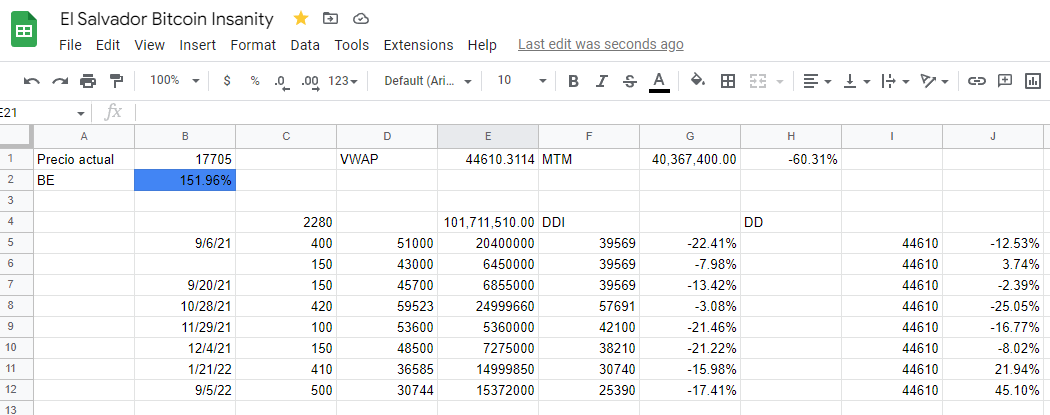
Task: Click the Merge cells icon
Action: pos(757,81)
